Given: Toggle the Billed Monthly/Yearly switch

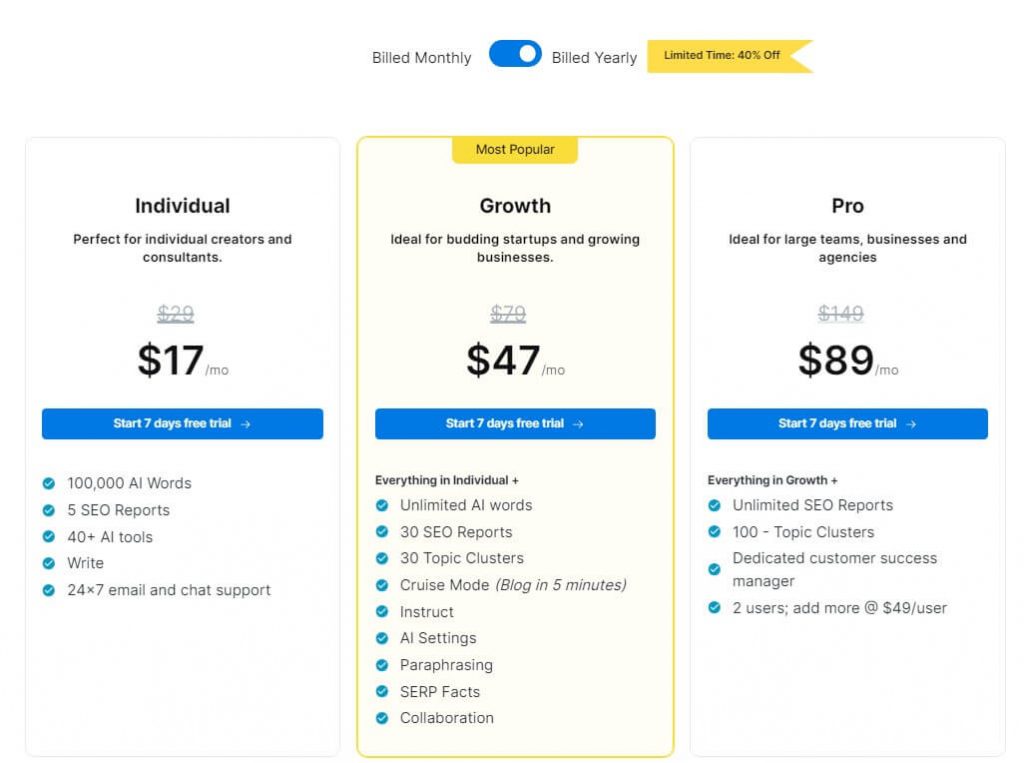Looking at the screenshot, I should [515, 54].
